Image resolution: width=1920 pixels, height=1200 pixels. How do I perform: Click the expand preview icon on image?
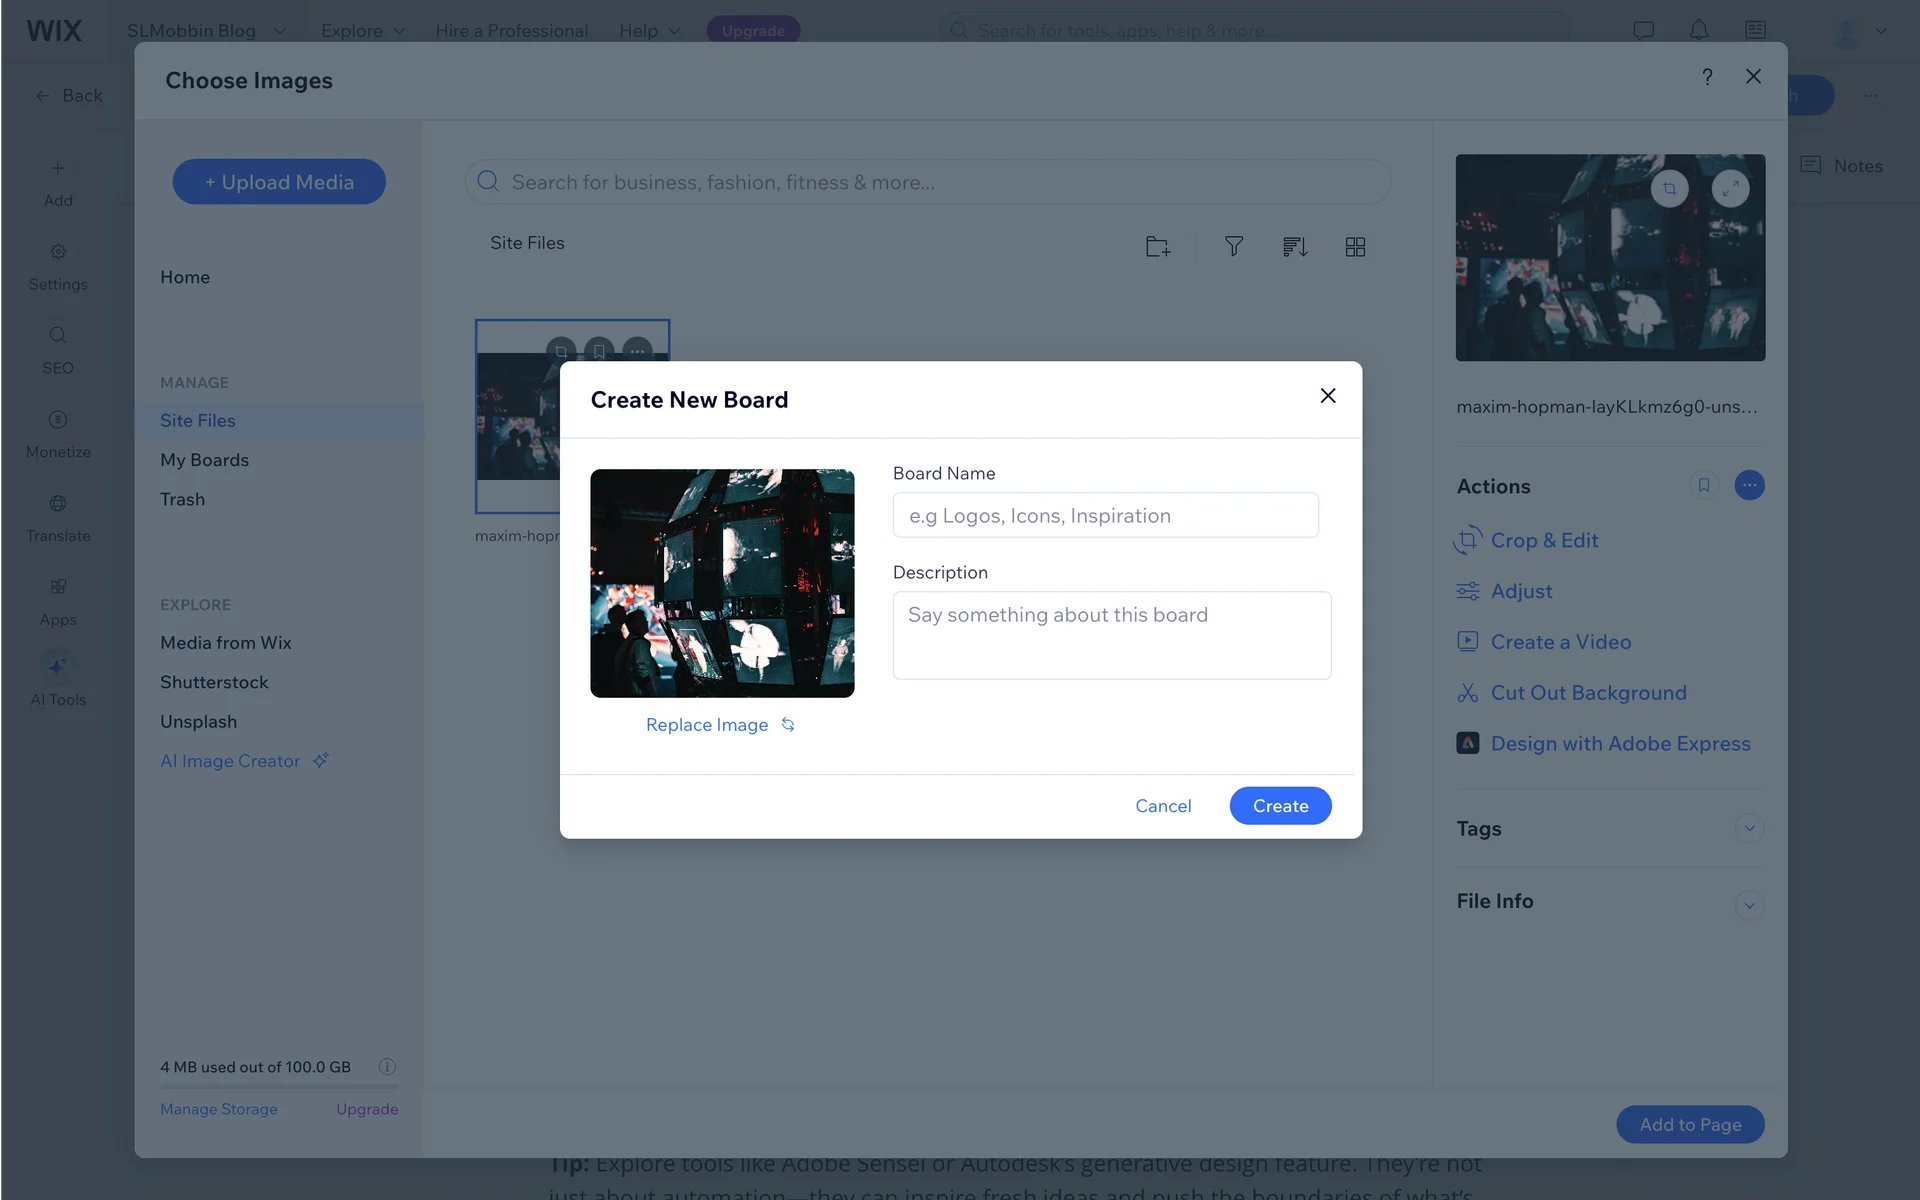tap(1730, 189)
